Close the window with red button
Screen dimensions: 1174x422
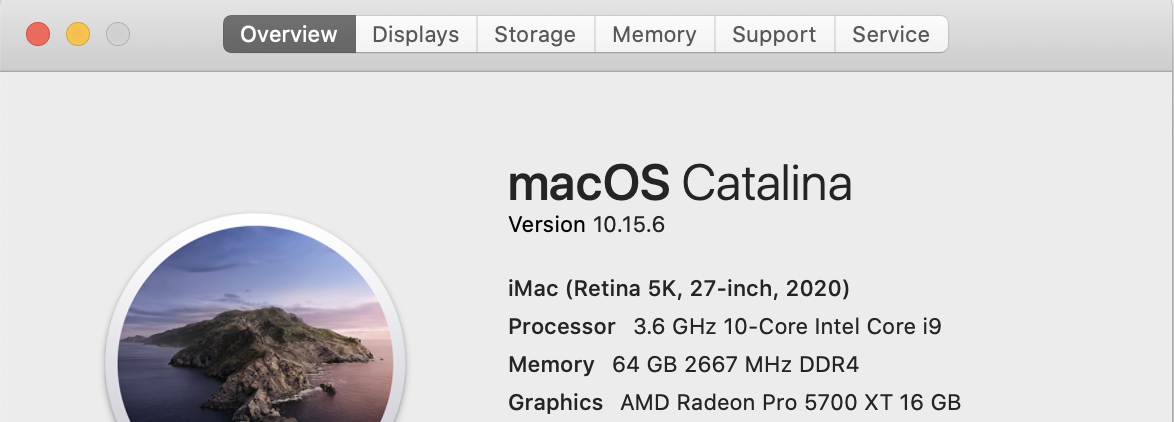point(38,35)
